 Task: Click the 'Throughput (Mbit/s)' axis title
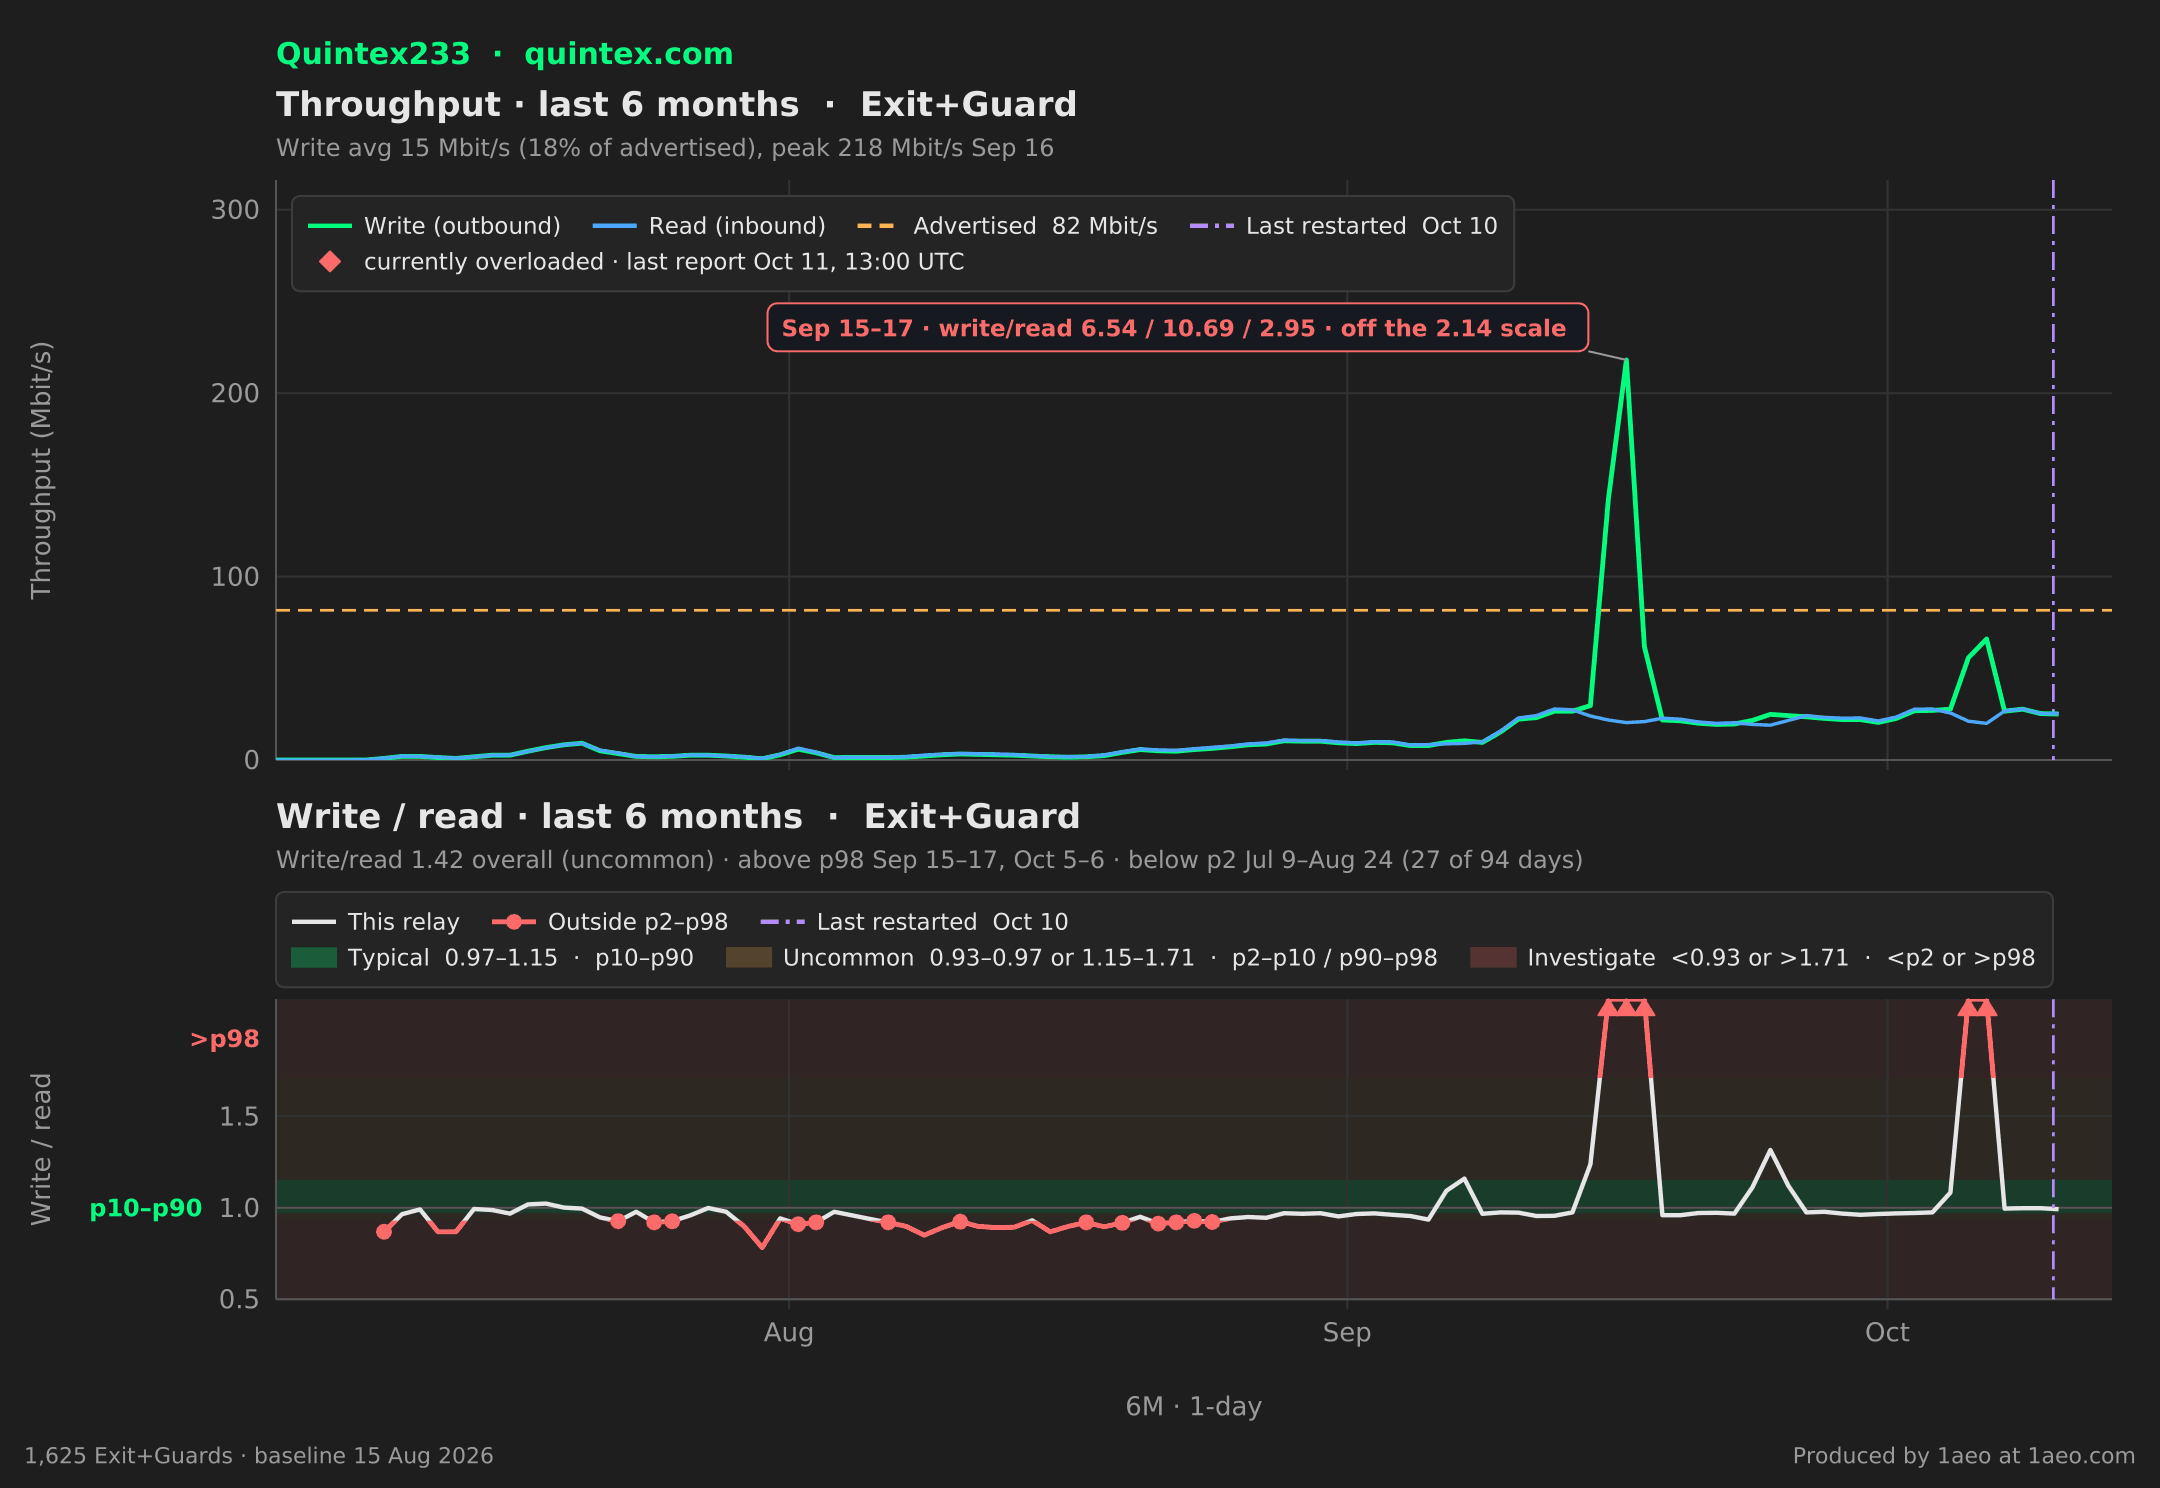tap(41, 470)
